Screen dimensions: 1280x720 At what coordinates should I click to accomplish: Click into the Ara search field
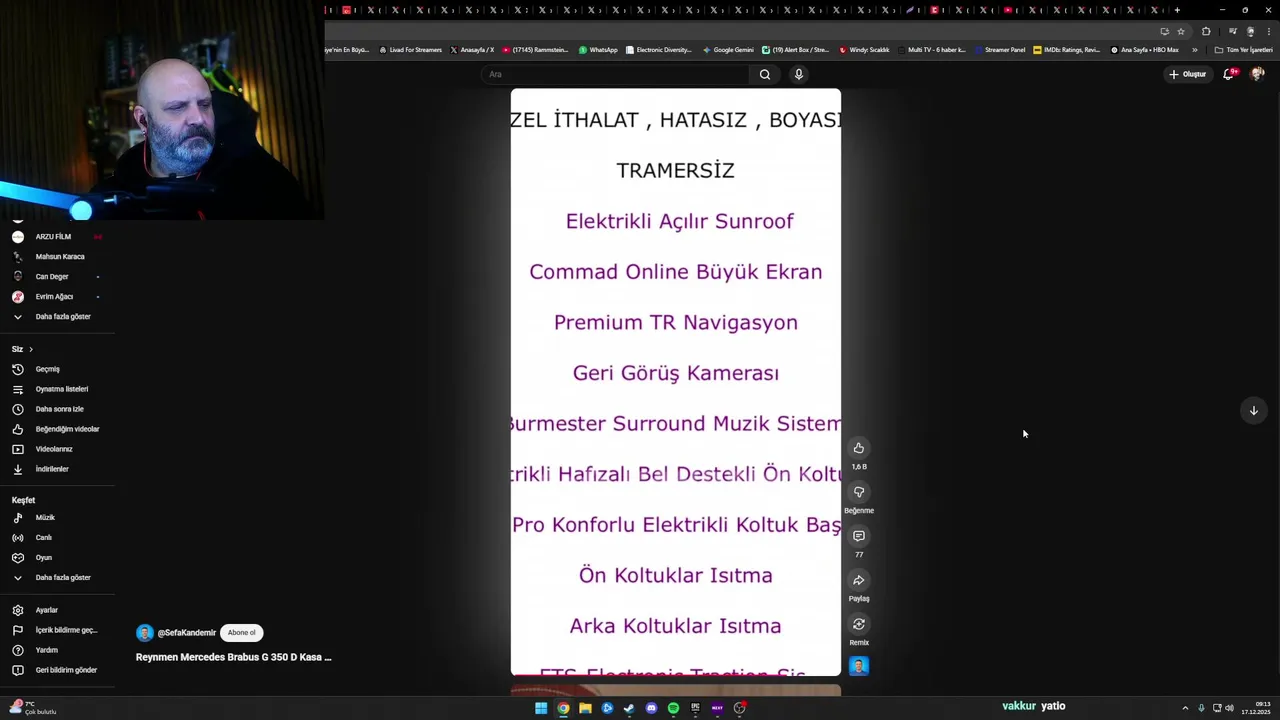(615, 74)
